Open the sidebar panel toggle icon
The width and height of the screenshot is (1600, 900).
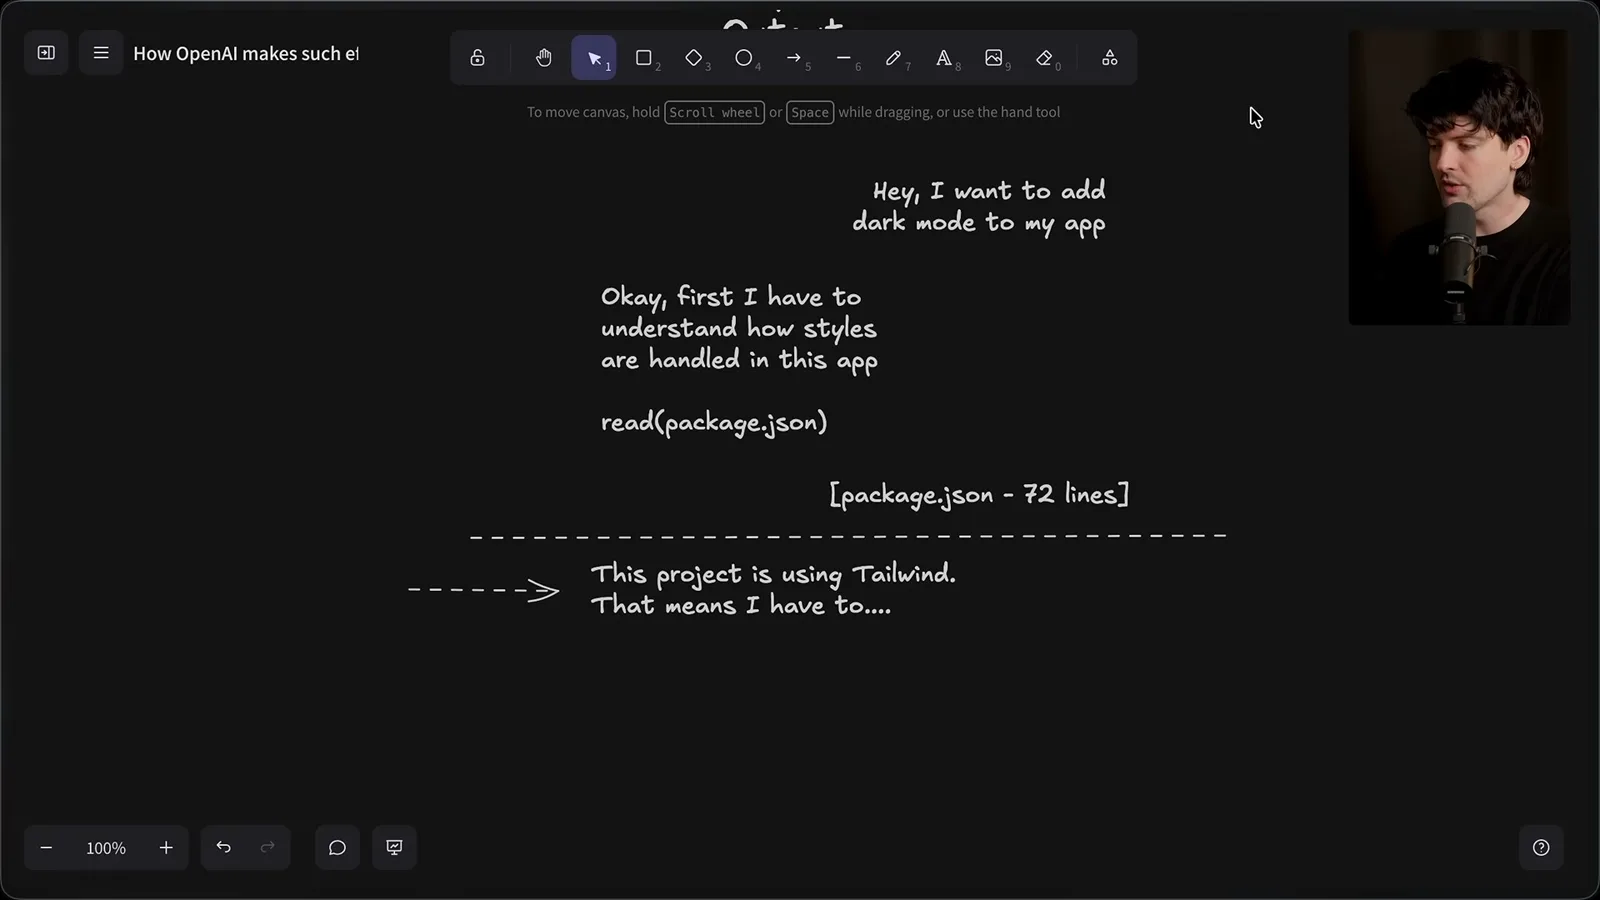46,53
